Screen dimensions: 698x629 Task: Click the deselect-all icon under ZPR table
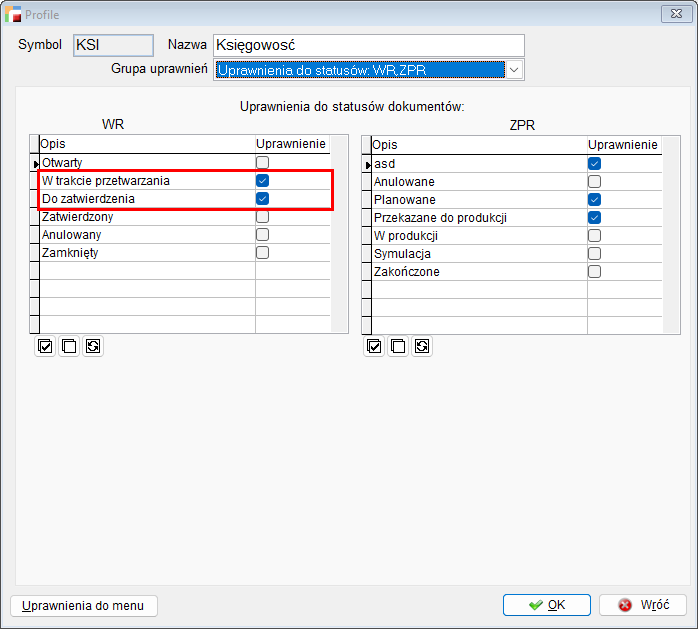click(x=398, y=346)
